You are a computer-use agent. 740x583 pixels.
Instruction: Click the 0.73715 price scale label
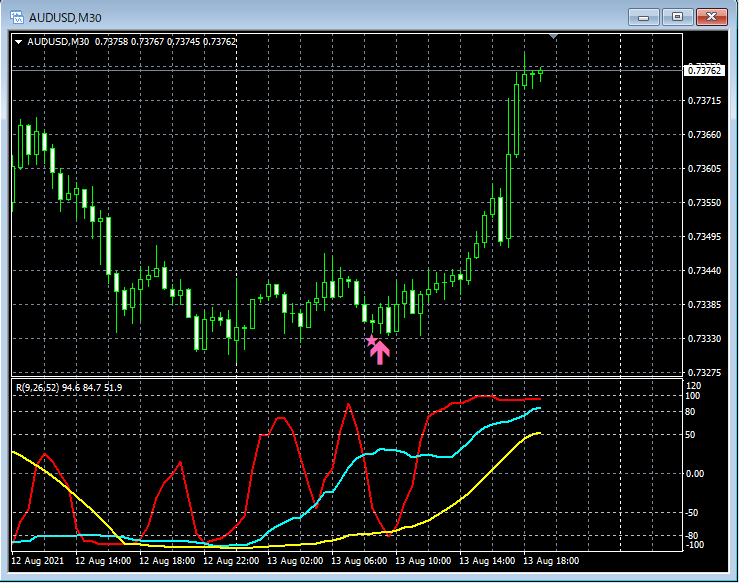[x=704, y=101]
